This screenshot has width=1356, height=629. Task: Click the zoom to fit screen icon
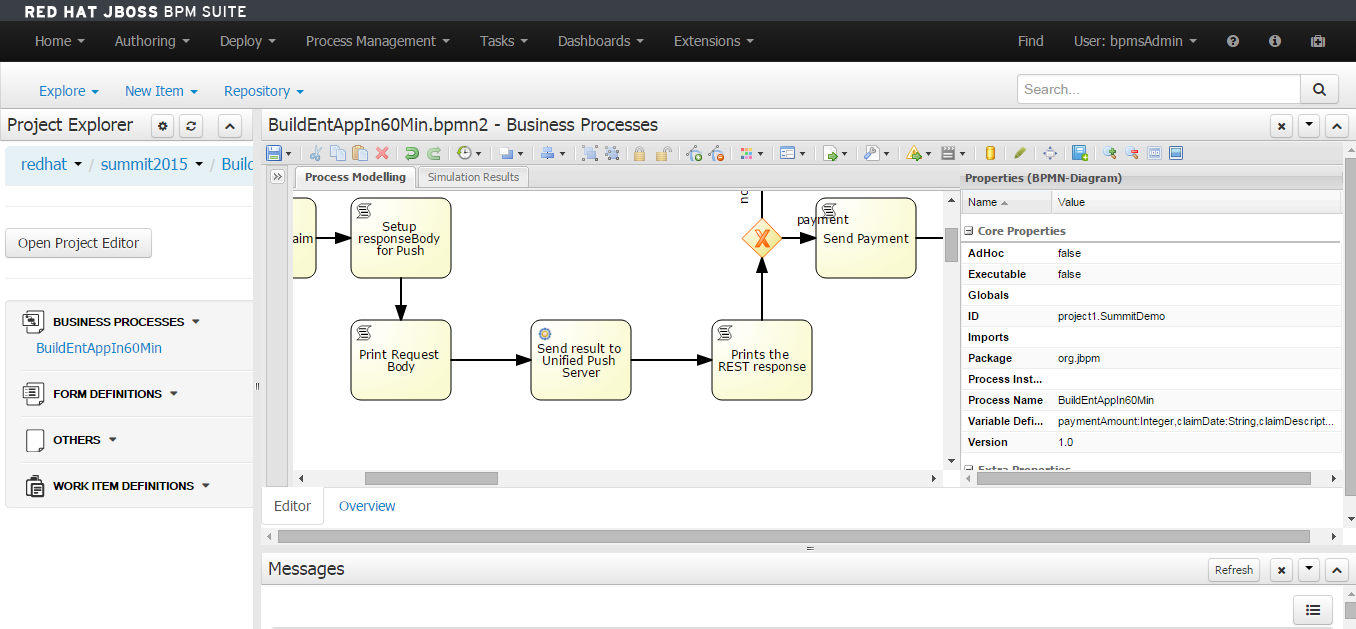[x=1176, y=153]
